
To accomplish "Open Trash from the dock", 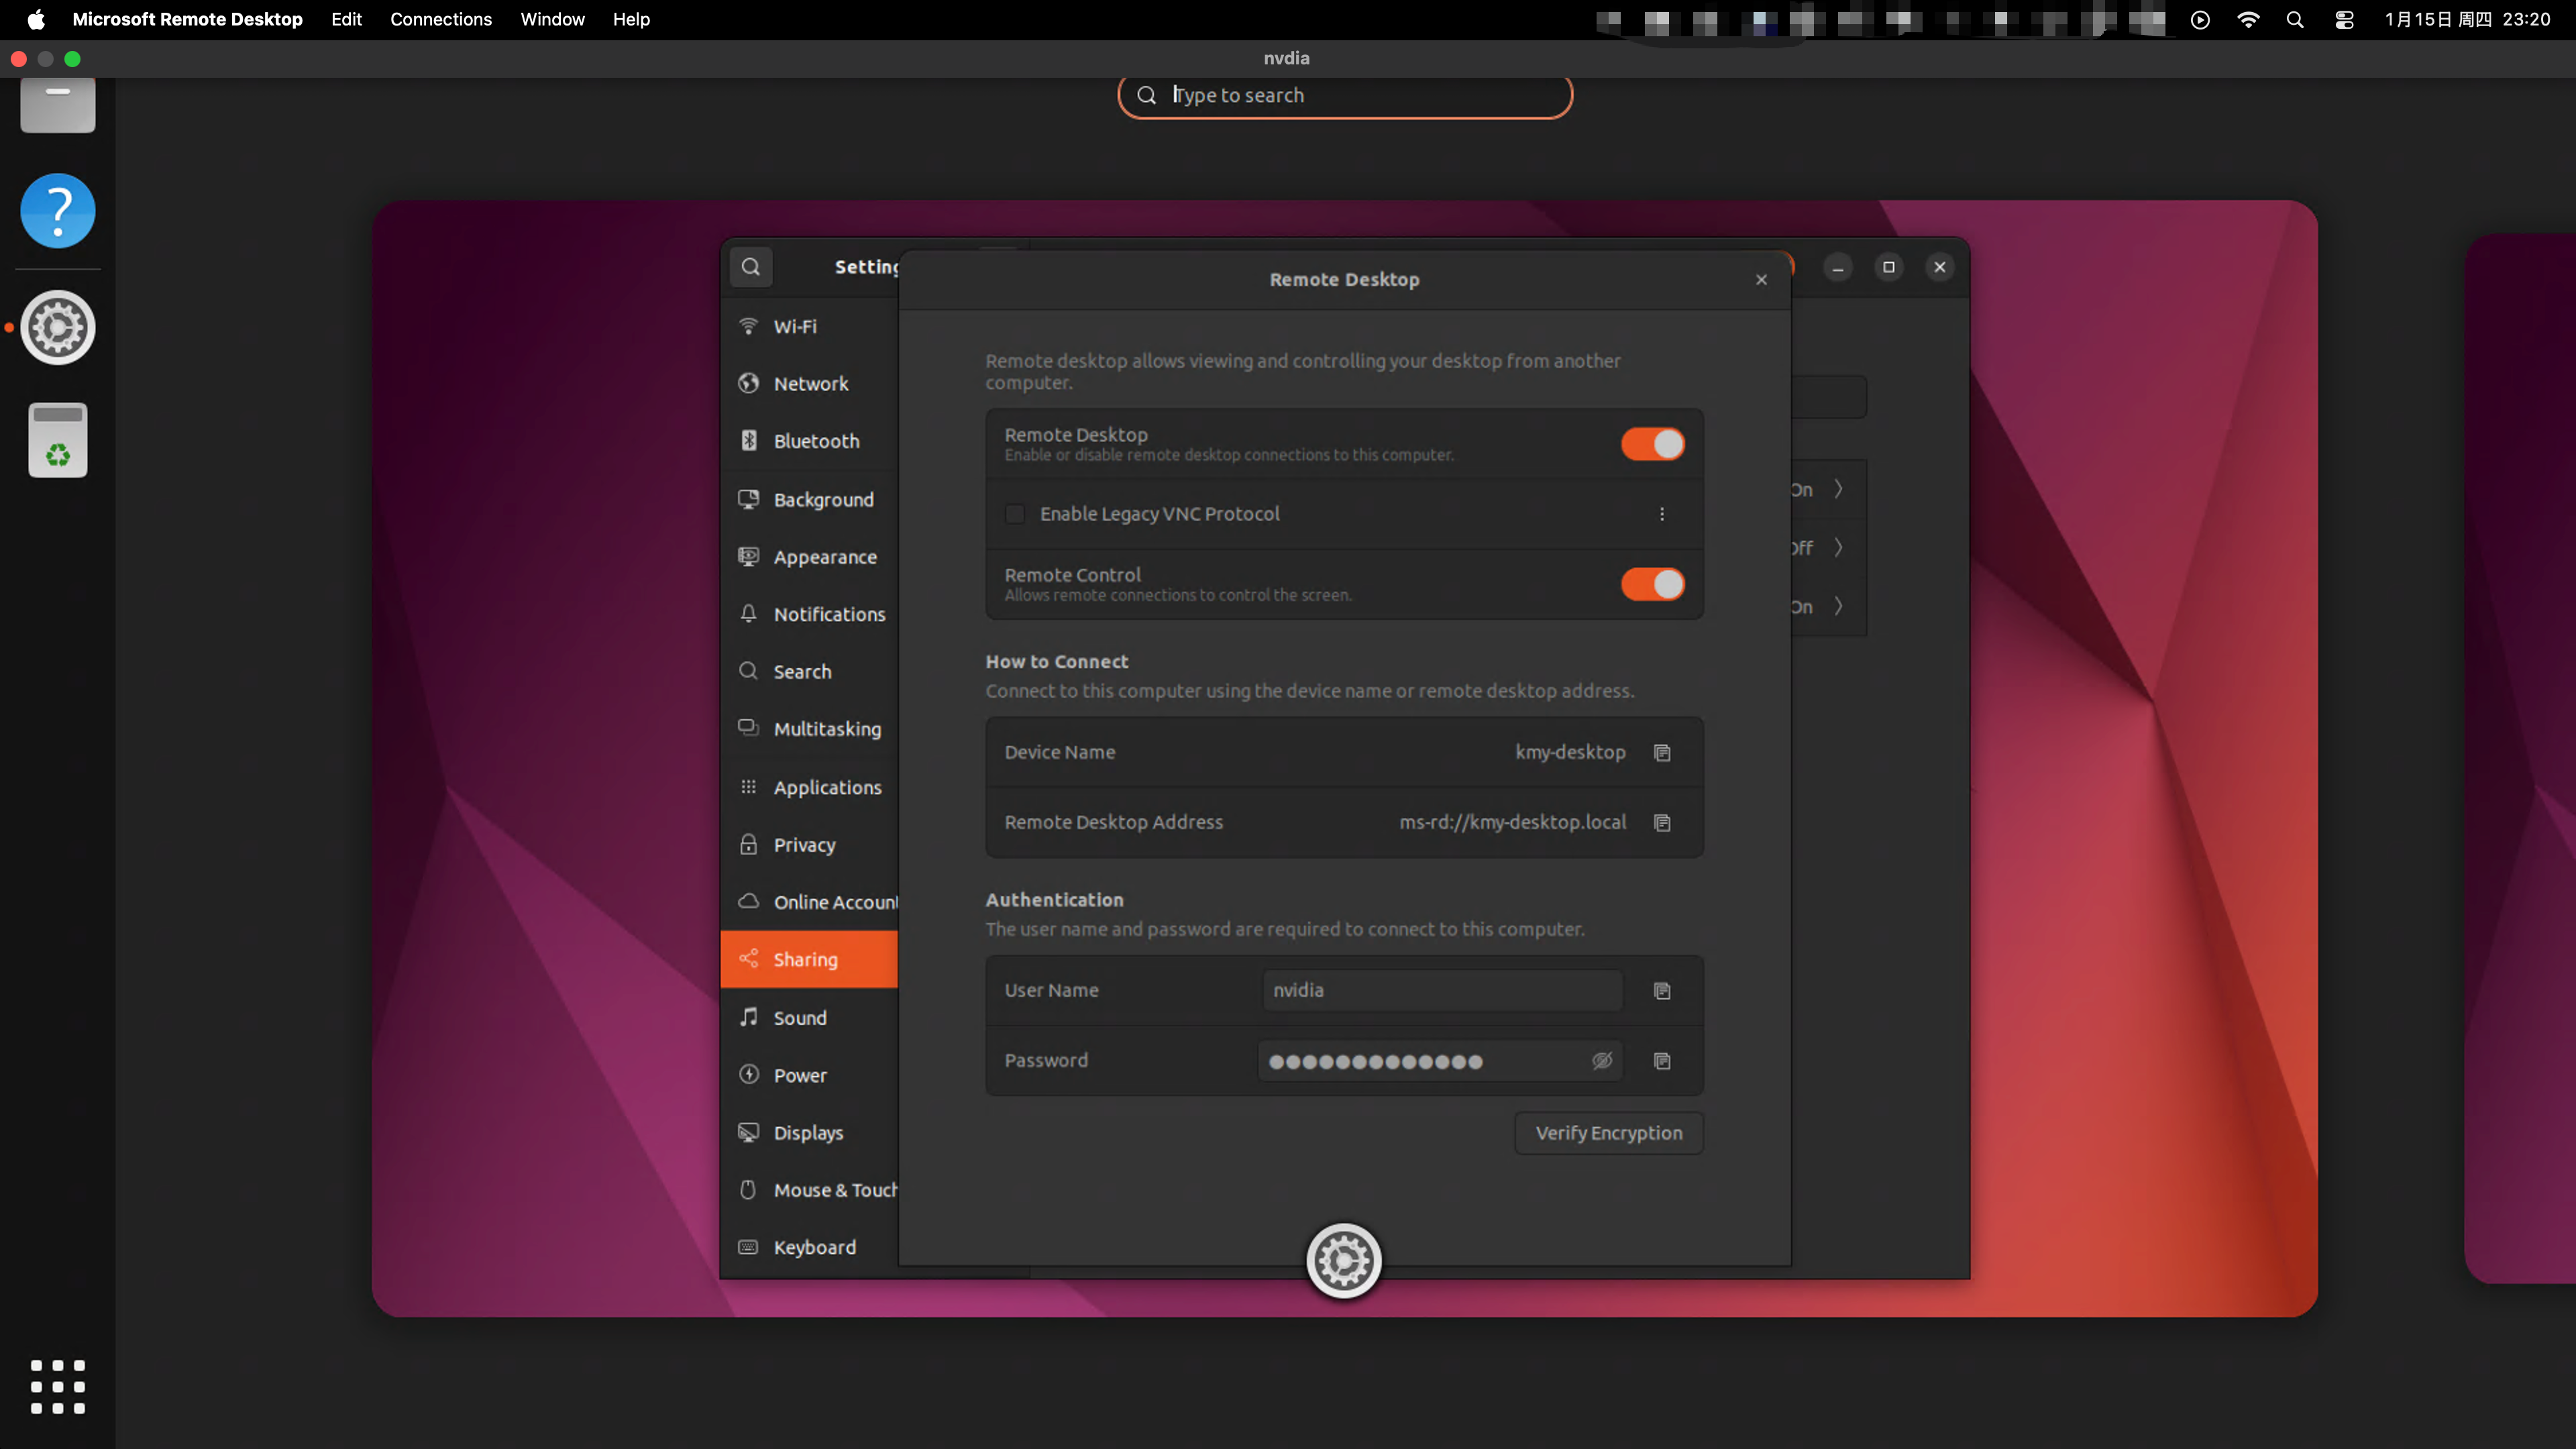I will tap(58, 440).
